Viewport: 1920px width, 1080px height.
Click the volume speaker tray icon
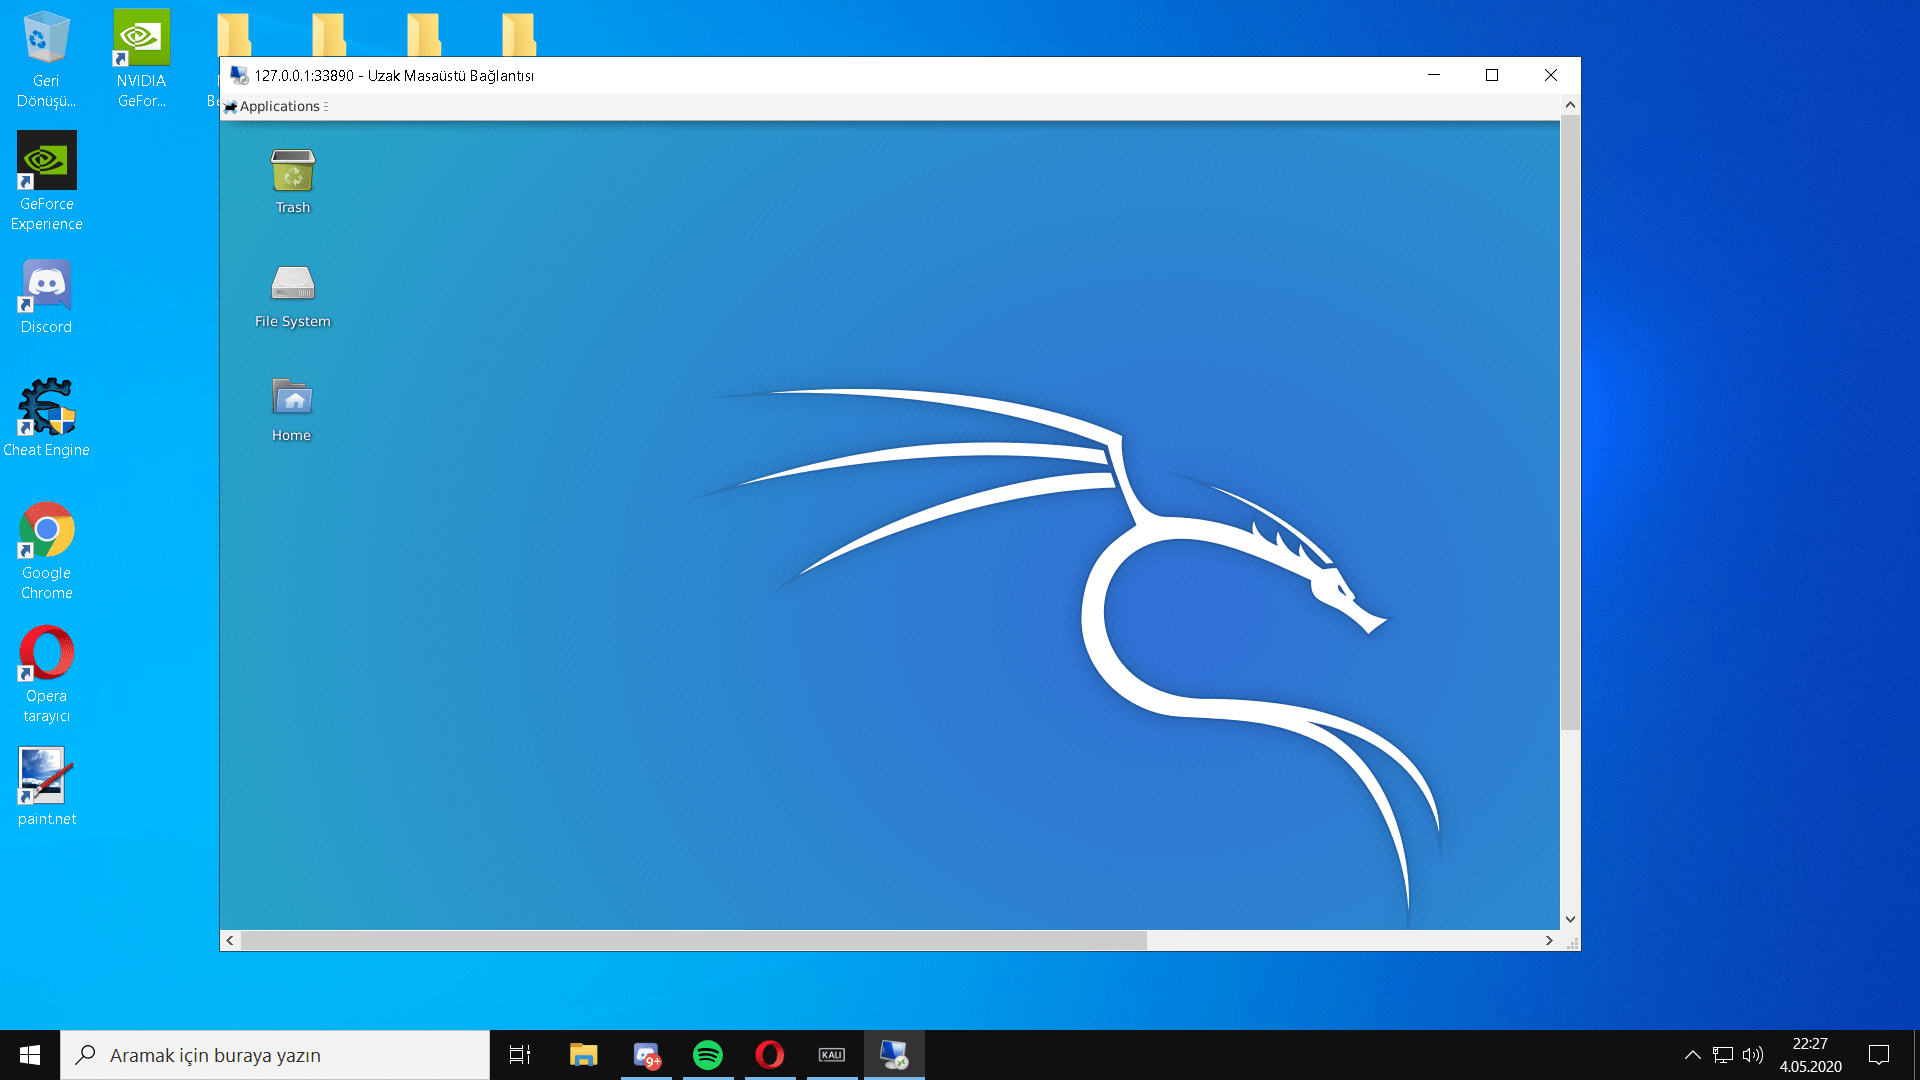point(1752,1055)
